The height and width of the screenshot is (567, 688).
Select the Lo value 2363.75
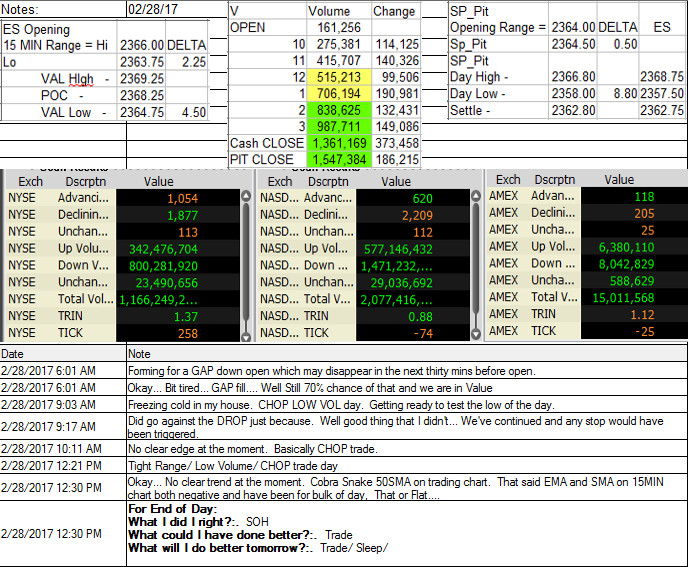click(142, 62)
